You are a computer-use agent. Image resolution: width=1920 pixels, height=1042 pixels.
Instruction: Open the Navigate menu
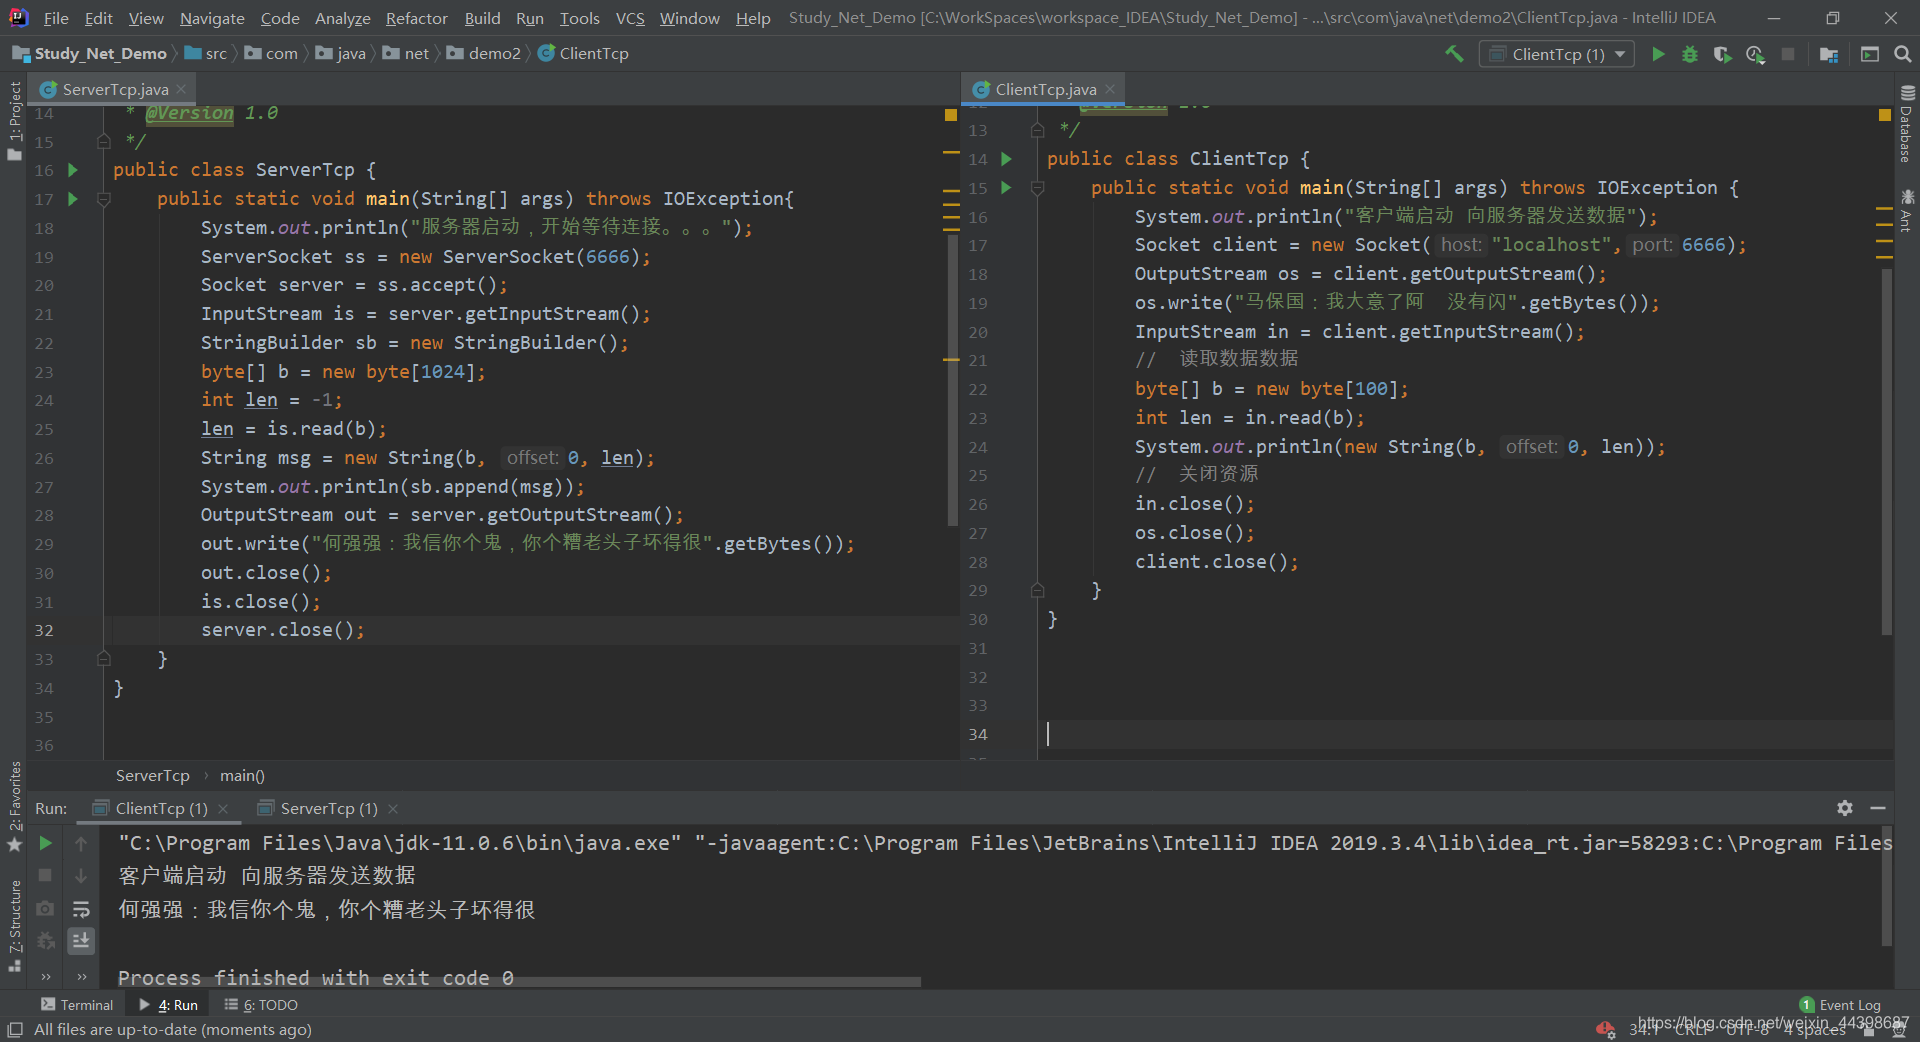click(212, 18)
